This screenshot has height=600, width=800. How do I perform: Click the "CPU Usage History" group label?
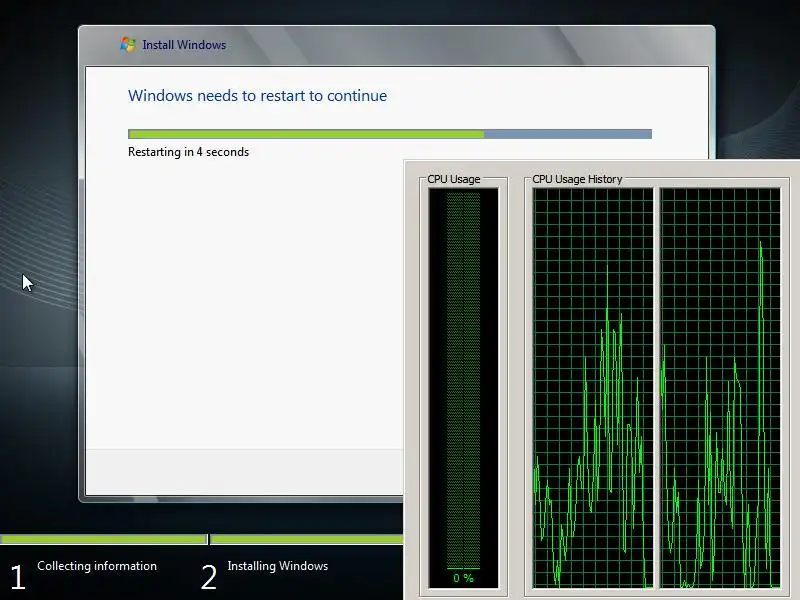[x=577, y=179]
